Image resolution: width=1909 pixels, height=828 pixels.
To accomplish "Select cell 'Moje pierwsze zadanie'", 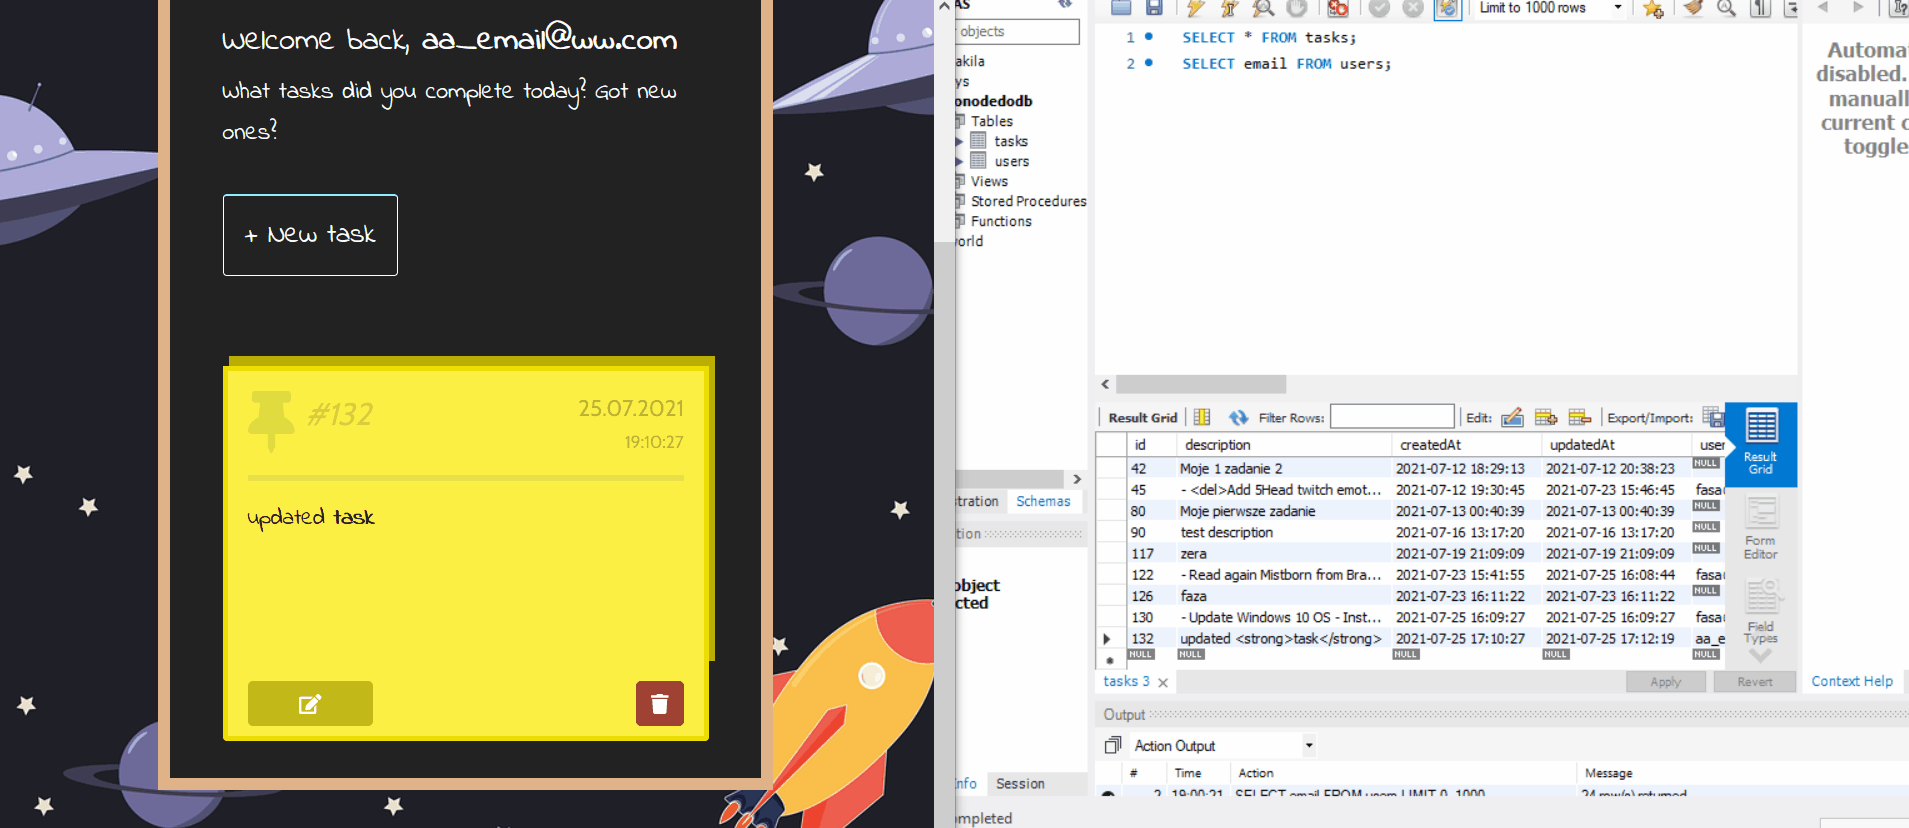I will tap(1284, 511).
